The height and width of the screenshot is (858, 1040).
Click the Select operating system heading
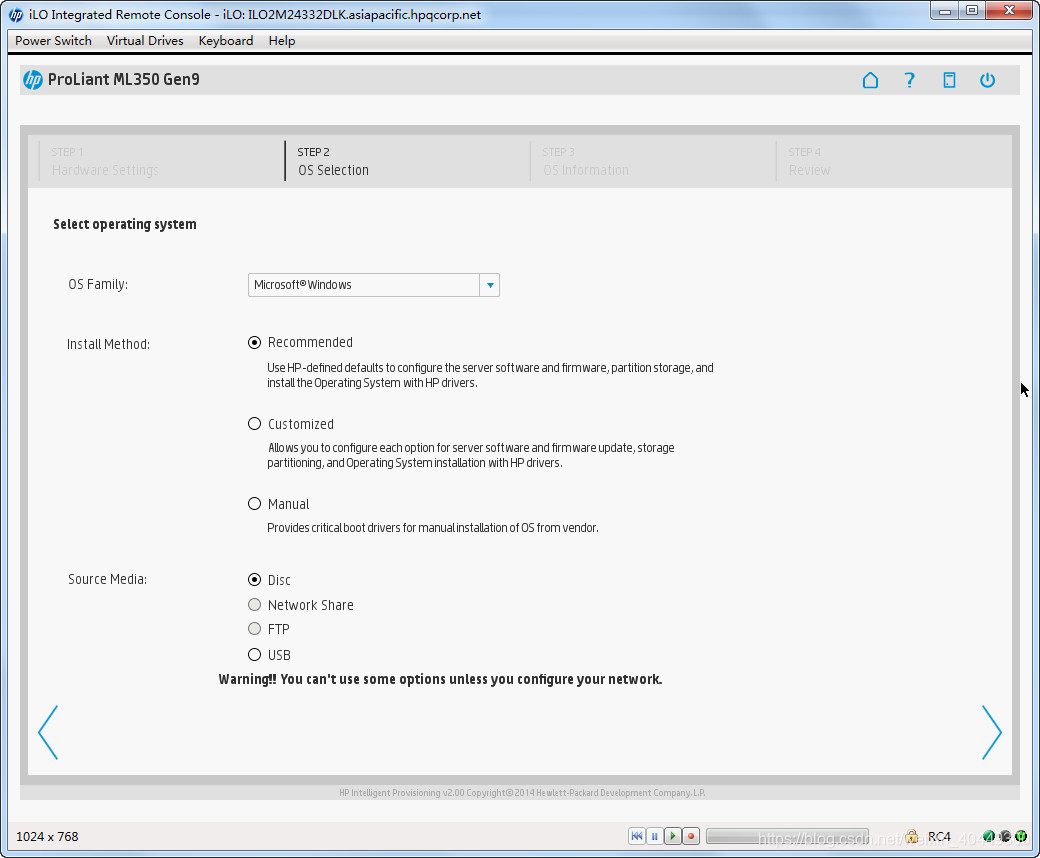[125, 224]
